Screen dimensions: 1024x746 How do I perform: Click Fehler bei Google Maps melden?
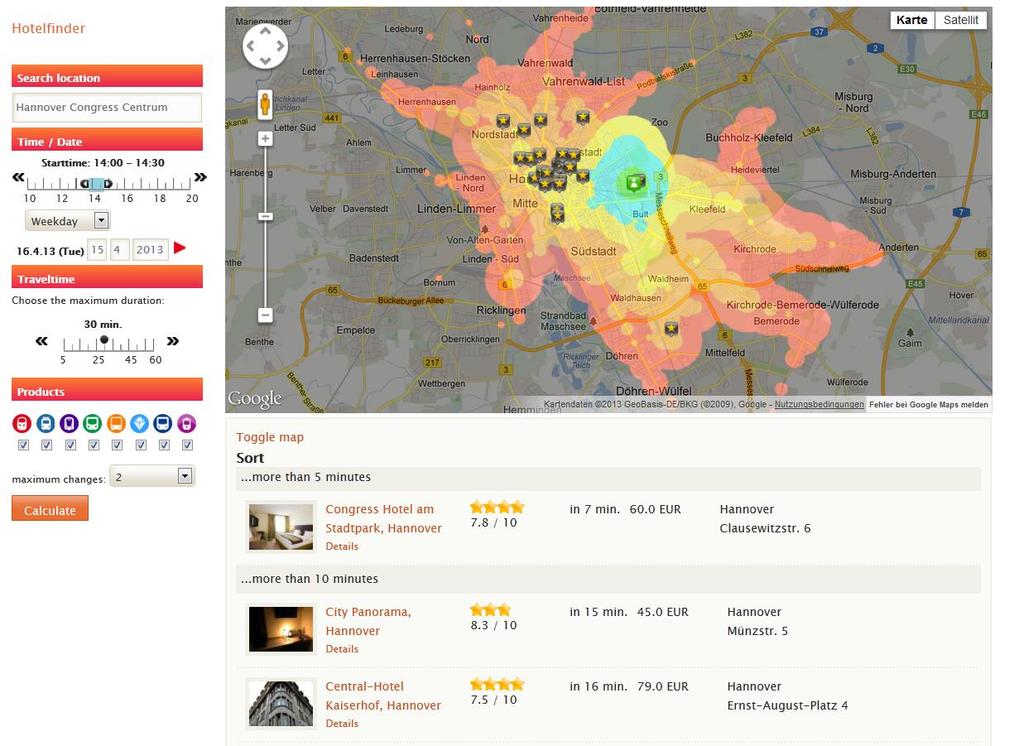click(929, 404)
